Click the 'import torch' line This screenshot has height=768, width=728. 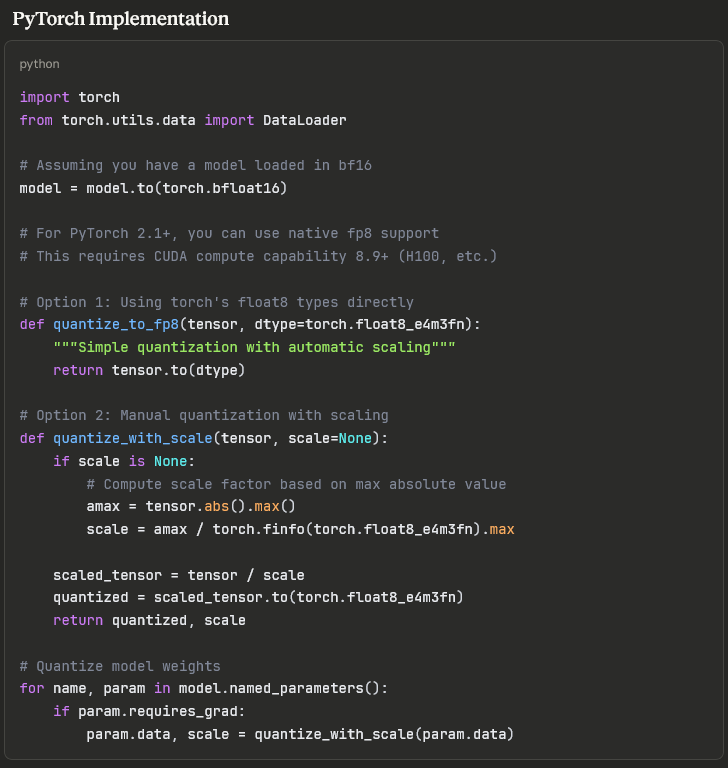(70, 97)
